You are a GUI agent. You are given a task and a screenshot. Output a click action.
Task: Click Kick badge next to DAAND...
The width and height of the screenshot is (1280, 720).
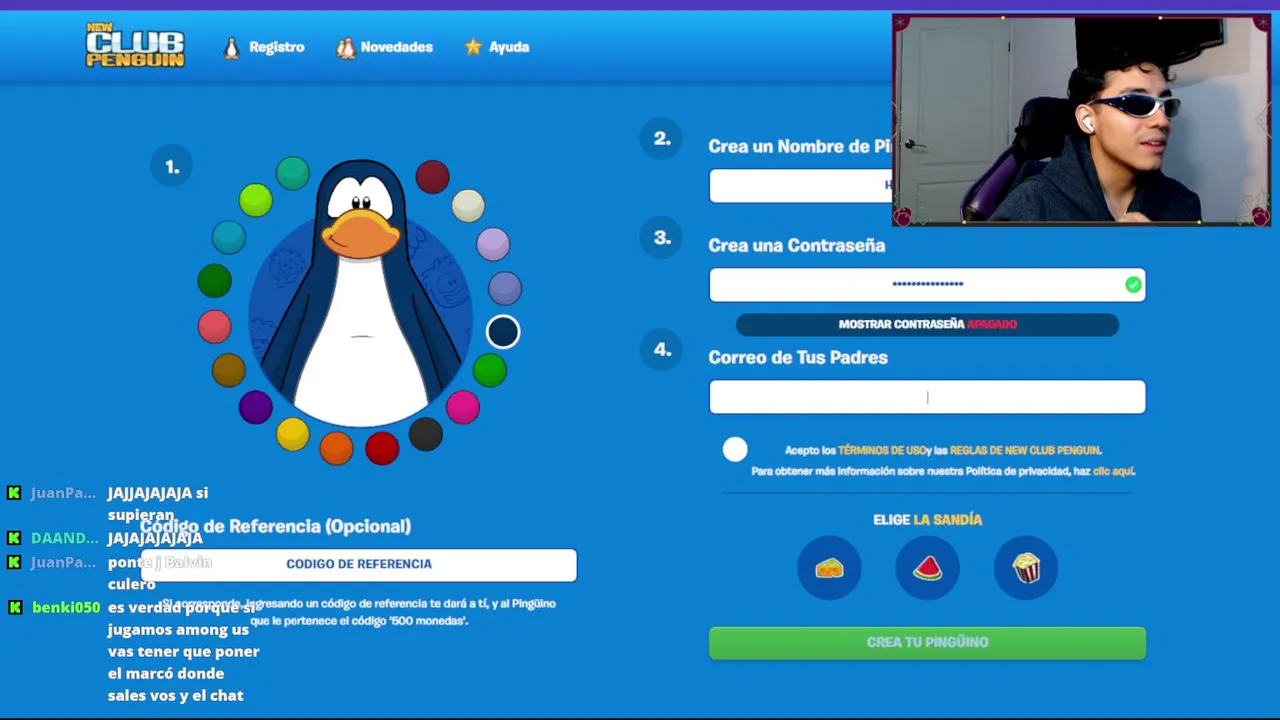(x=14, y=538)
